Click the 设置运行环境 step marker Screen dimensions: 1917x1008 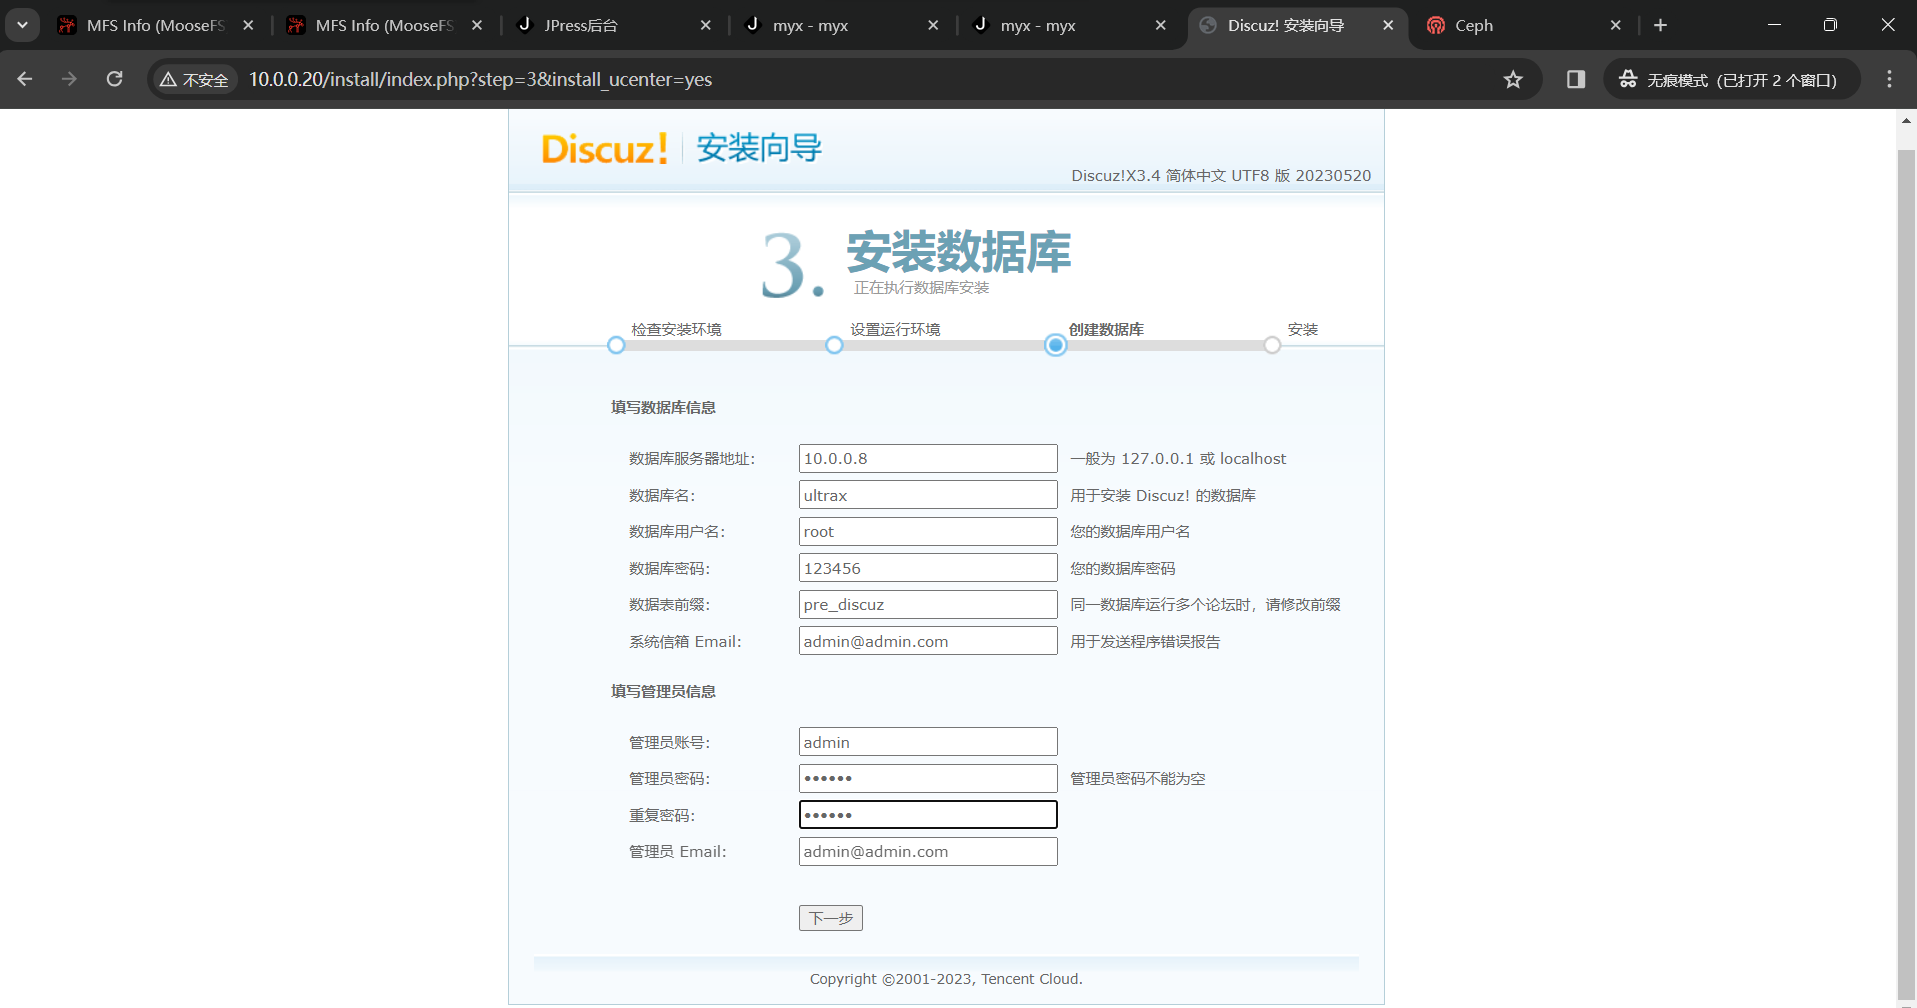[834, 345]
